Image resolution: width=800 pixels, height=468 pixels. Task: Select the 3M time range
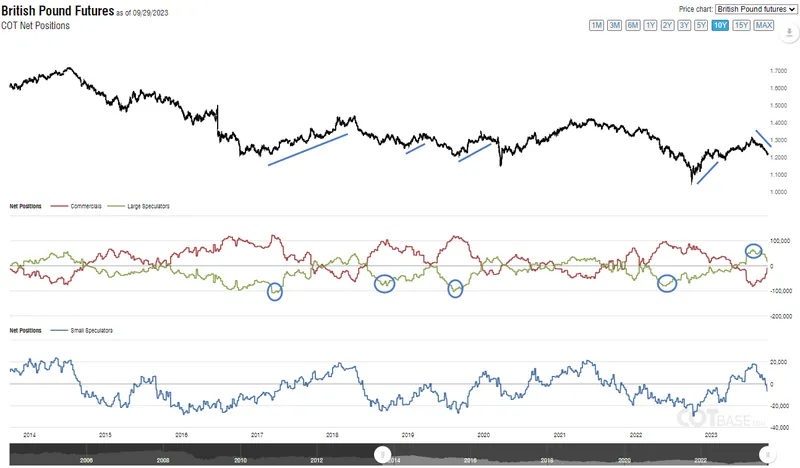614,26
